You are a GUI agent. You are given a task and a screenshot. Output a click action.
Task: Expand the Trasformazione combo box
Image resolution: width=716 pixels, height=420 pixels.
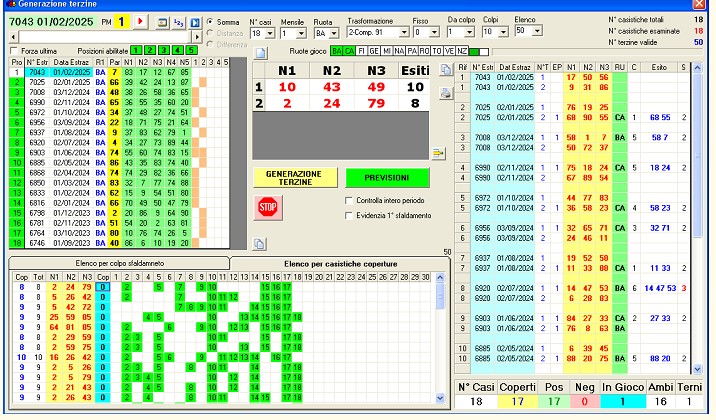click(403, 33)
